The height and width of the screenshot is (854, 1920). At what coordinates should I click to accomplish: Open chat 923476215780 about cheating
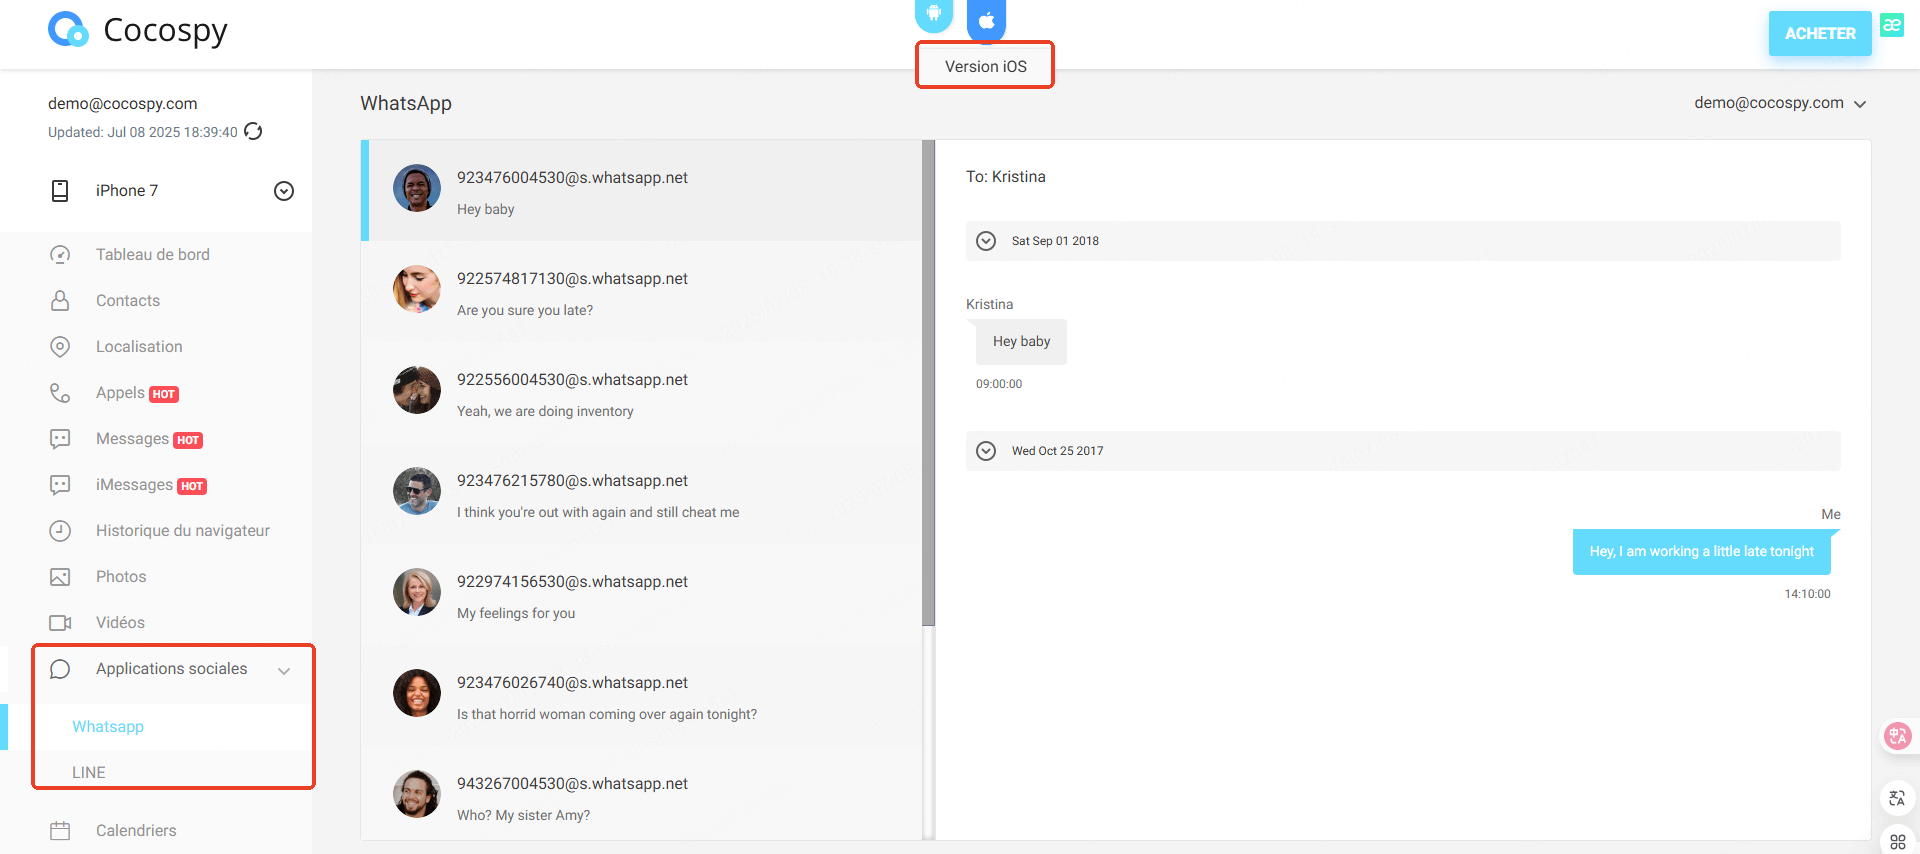[x=641, y=493]
